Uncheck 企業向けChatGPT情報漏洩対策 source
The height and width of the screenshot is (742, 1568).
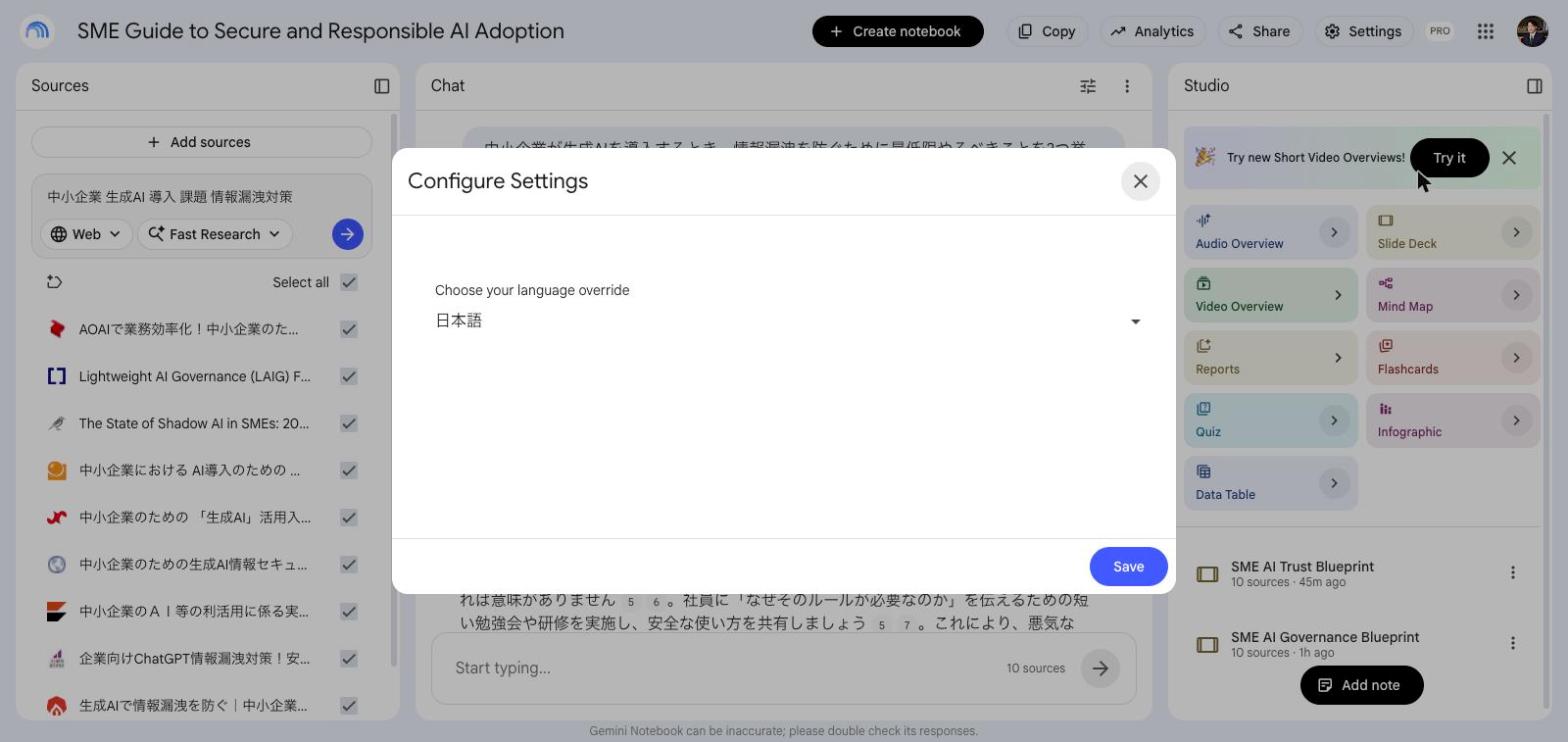click(349, 658)
